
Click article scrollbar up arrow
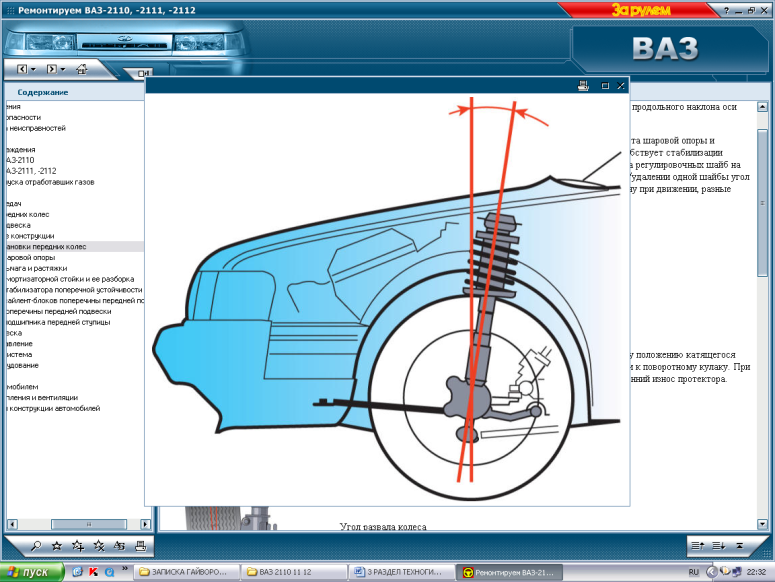[x=762, y=107]
